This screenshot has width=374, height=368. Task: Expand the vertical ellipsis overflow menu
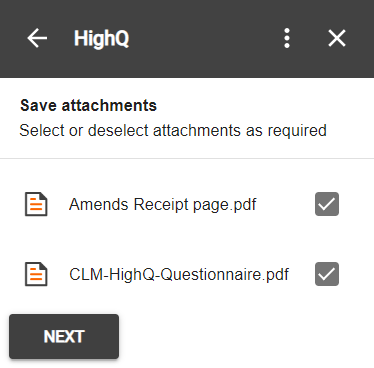tap(287, 38)
